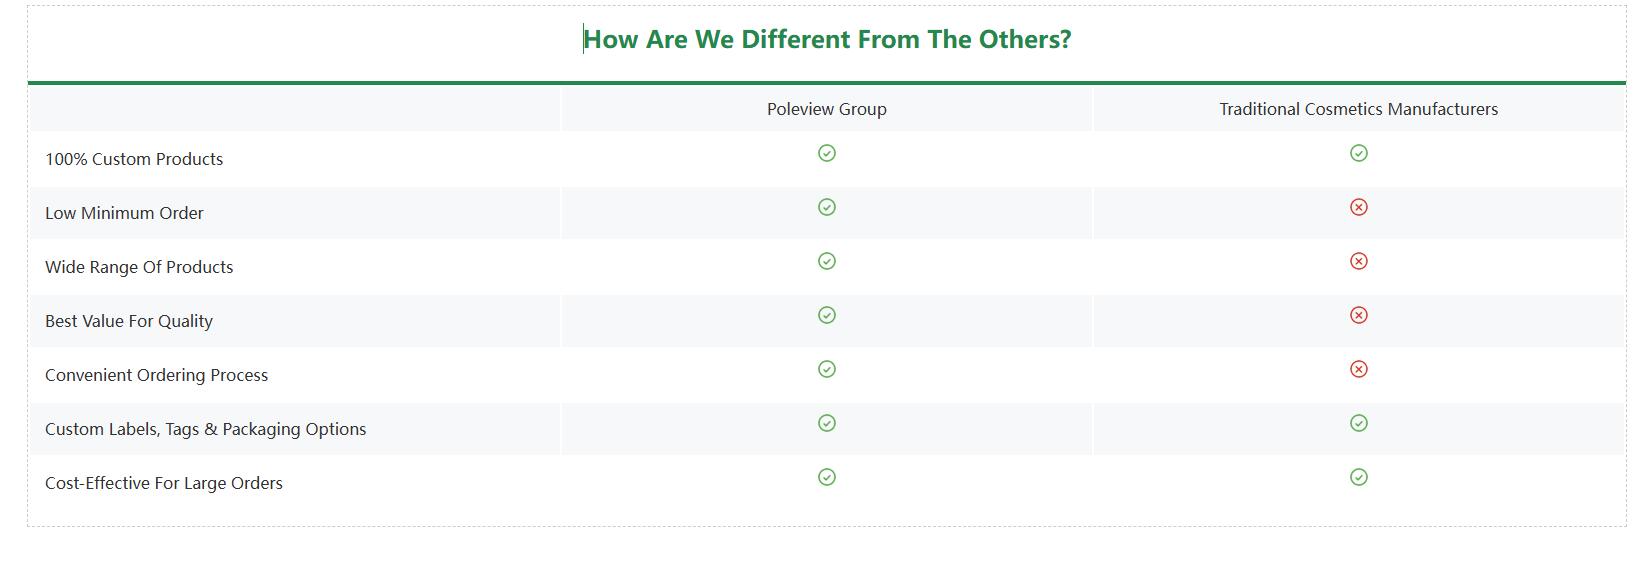Viewport: 1648px width, 568px height.
Task: Click Traditional Manufacturers check for Custom Labels row
Action: click(x=1359, y=423)
